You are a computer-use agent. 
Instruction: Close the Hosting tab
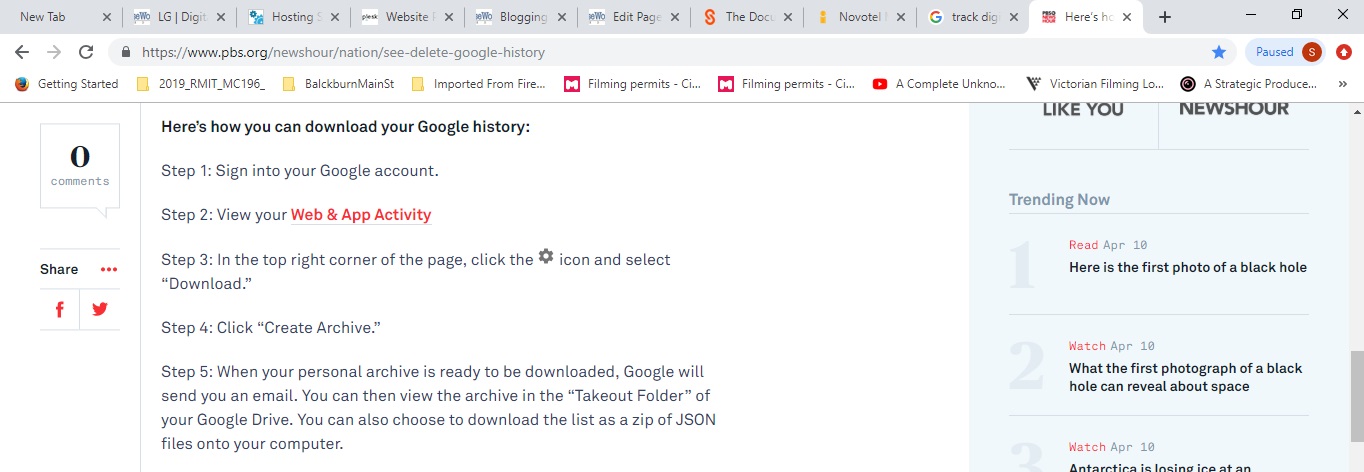pos(334,17)
